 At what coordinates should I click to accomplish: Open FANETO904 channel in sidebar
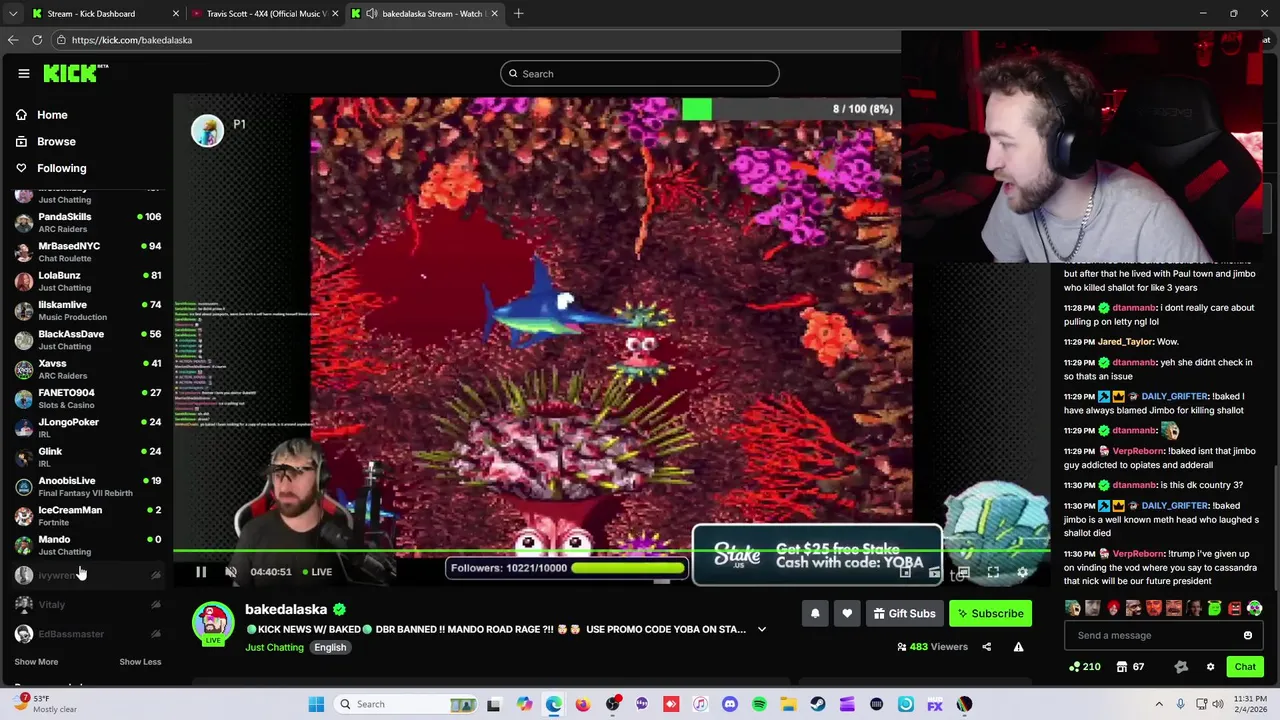pyautogui.click(x=87, y=398)
